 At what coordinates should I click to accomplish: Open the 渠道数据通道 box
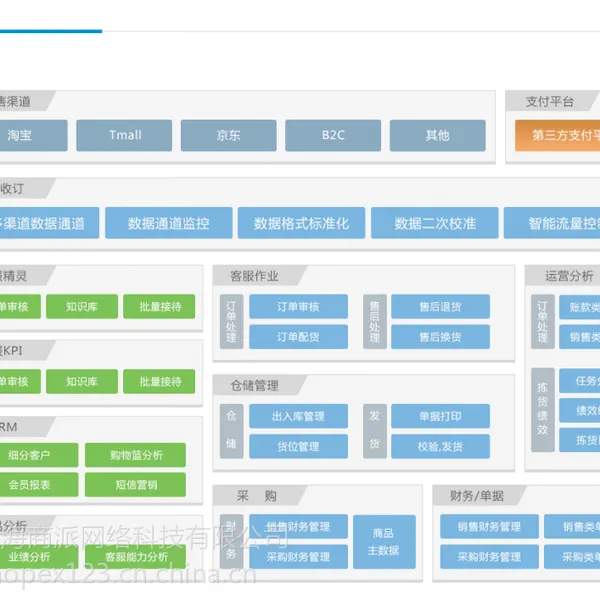pos(49,223)
